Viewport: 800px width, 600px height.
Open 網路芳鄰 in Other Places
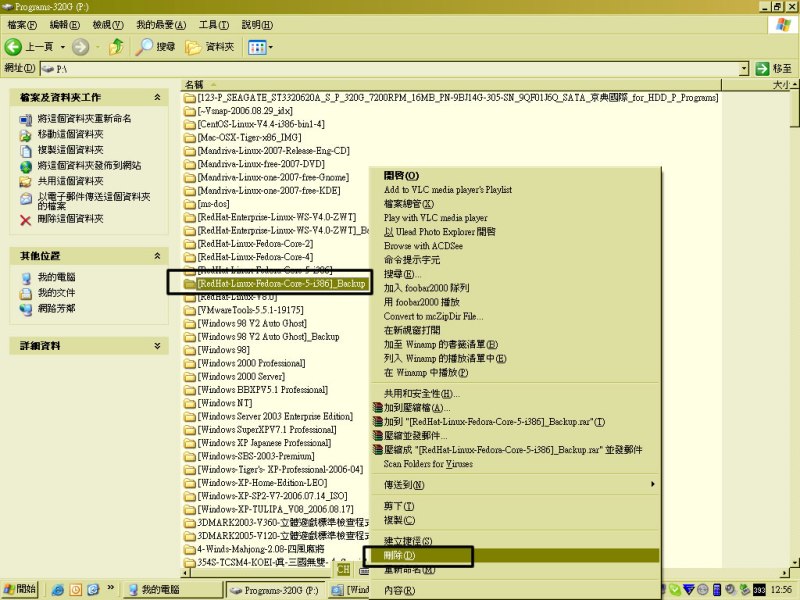56,309
